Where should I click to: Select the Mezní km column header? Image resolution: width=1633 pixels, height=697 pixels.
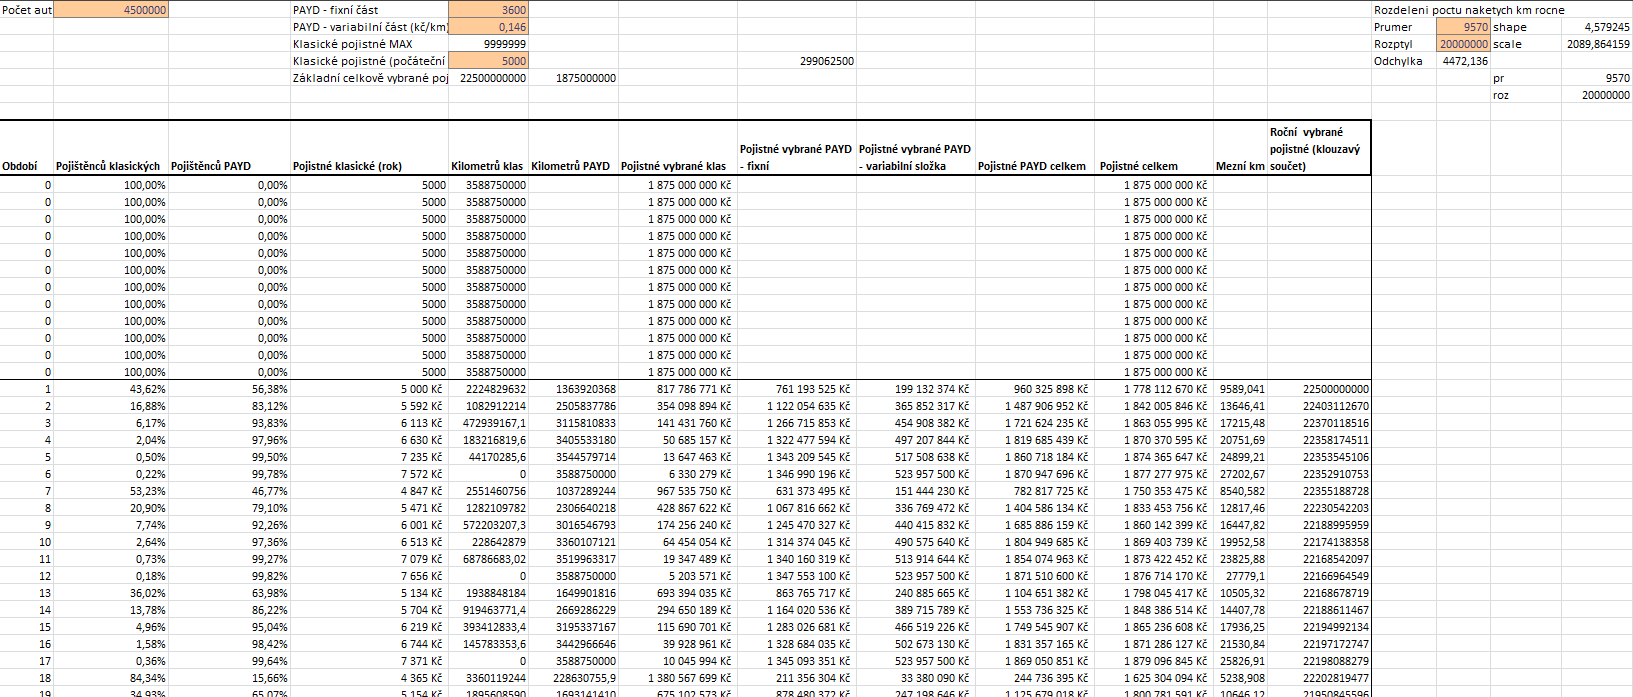pos(1240,166)
